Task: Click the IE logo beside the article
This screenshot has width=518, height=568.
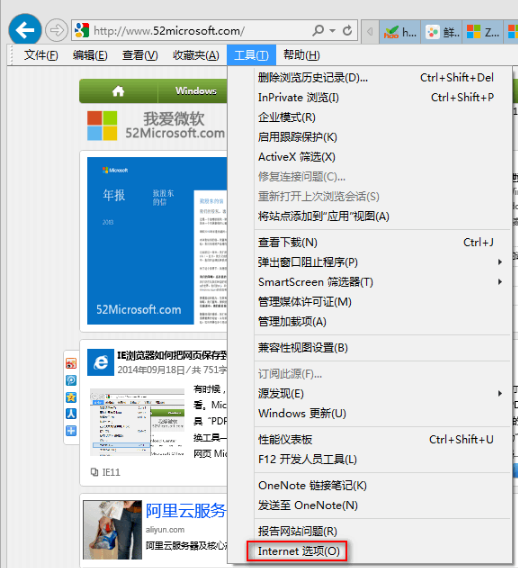Action: (101, 362)
